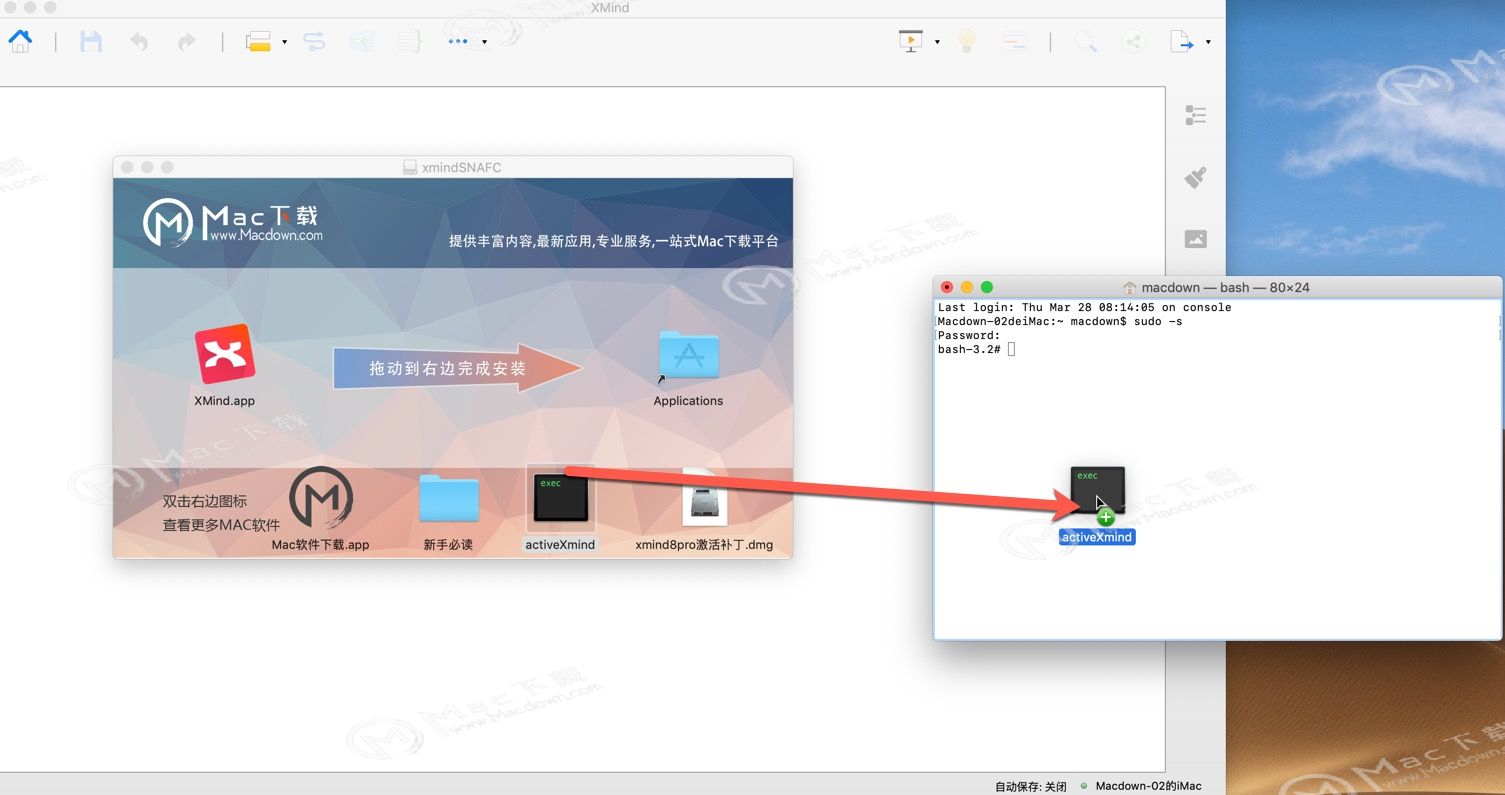The height and width of the screenshot is (795, 1505).
Task: Click the 查看更多MAC软件 text
Action: (221, 525)
